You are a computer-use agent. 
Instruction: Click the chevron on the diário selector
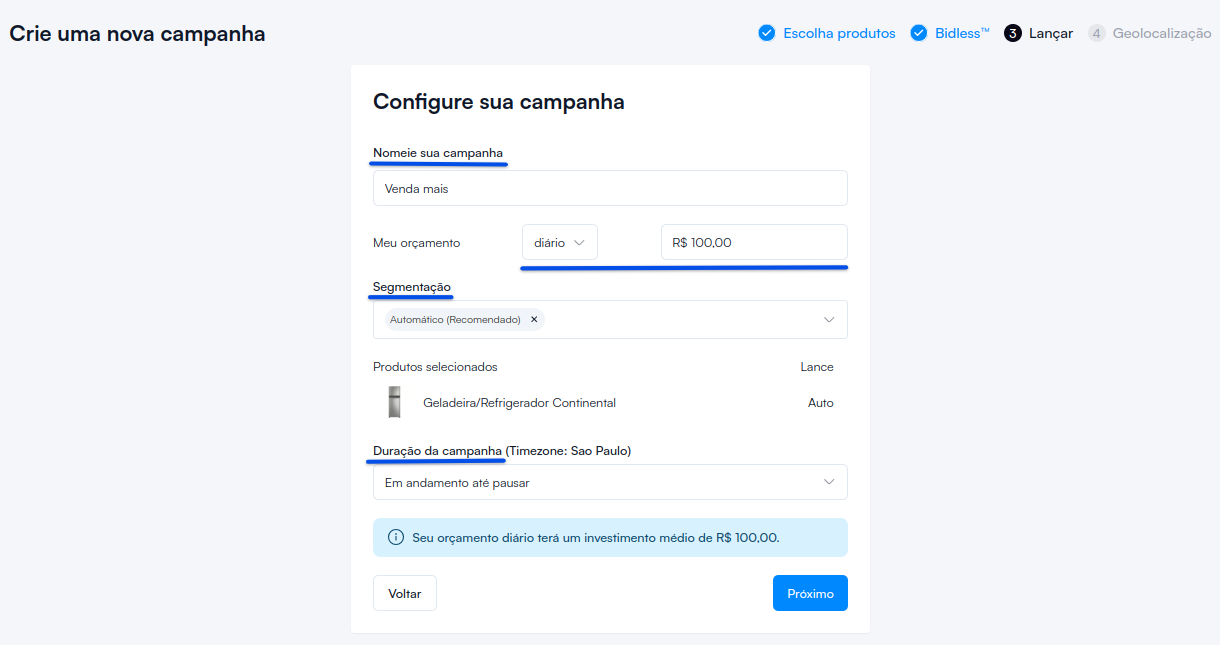tap(580, 241)
